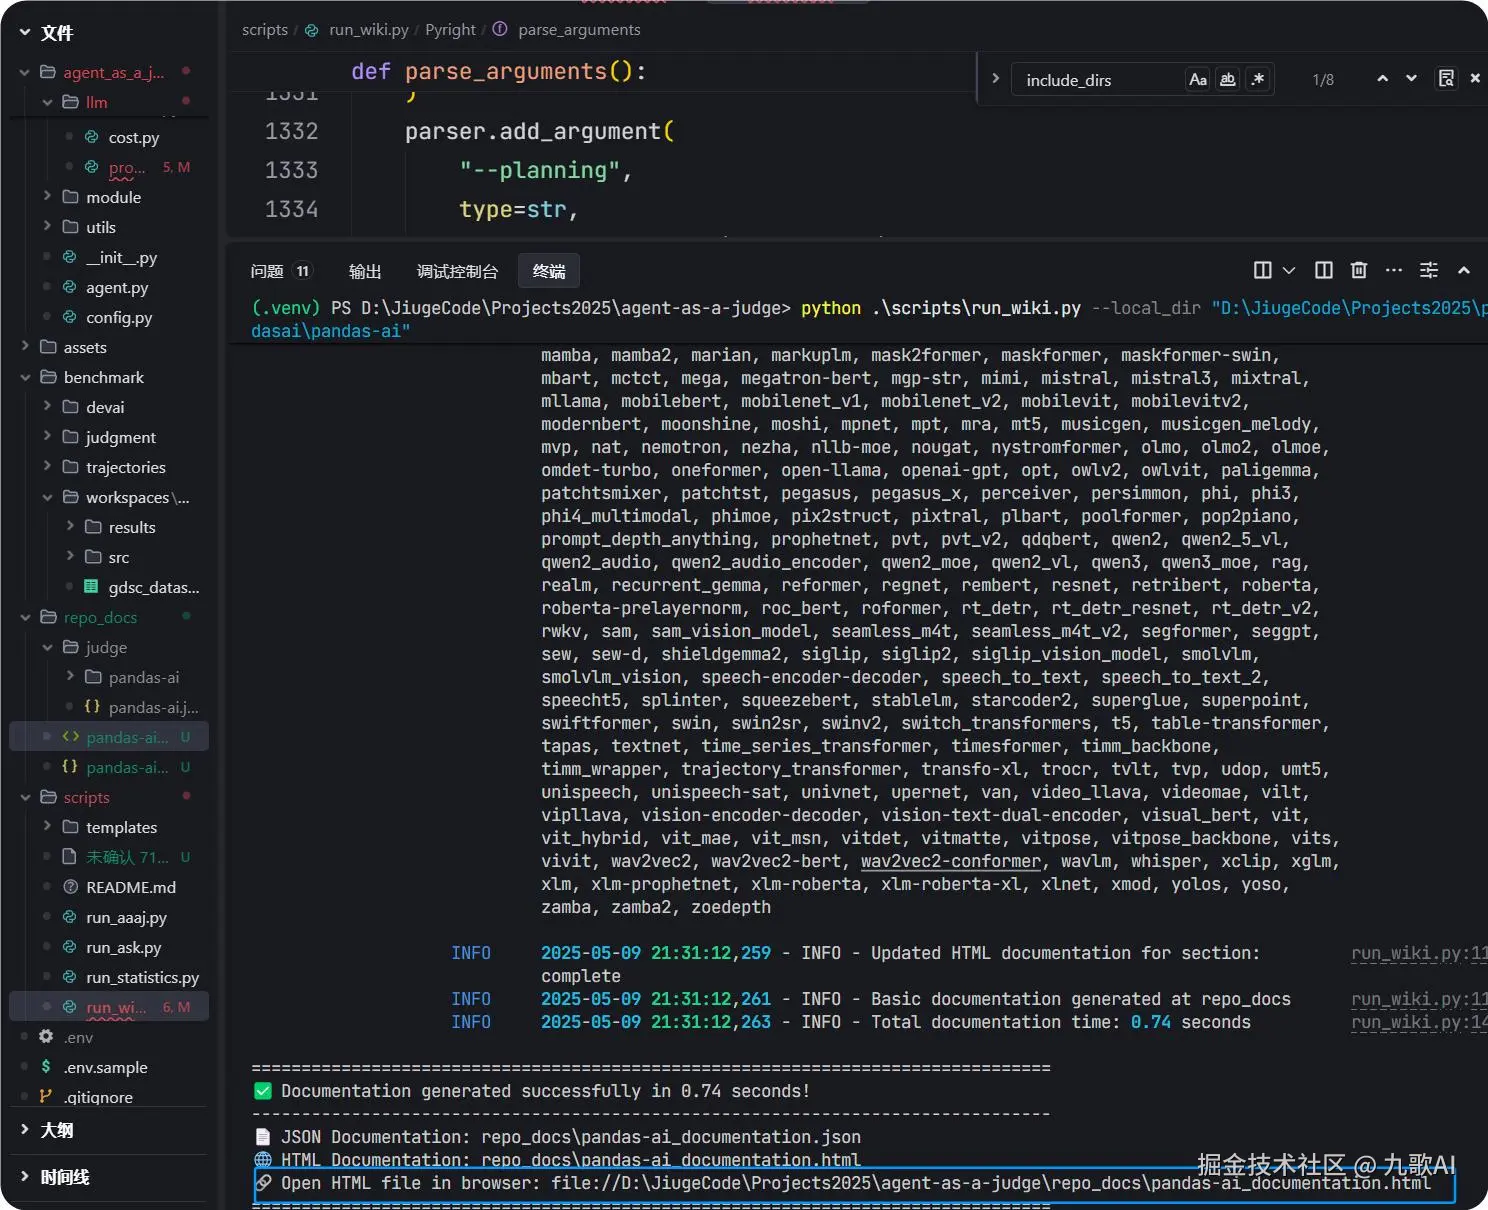Split the terminal panel
The image size is (1488, 1210).
[x=1323, y=270]
